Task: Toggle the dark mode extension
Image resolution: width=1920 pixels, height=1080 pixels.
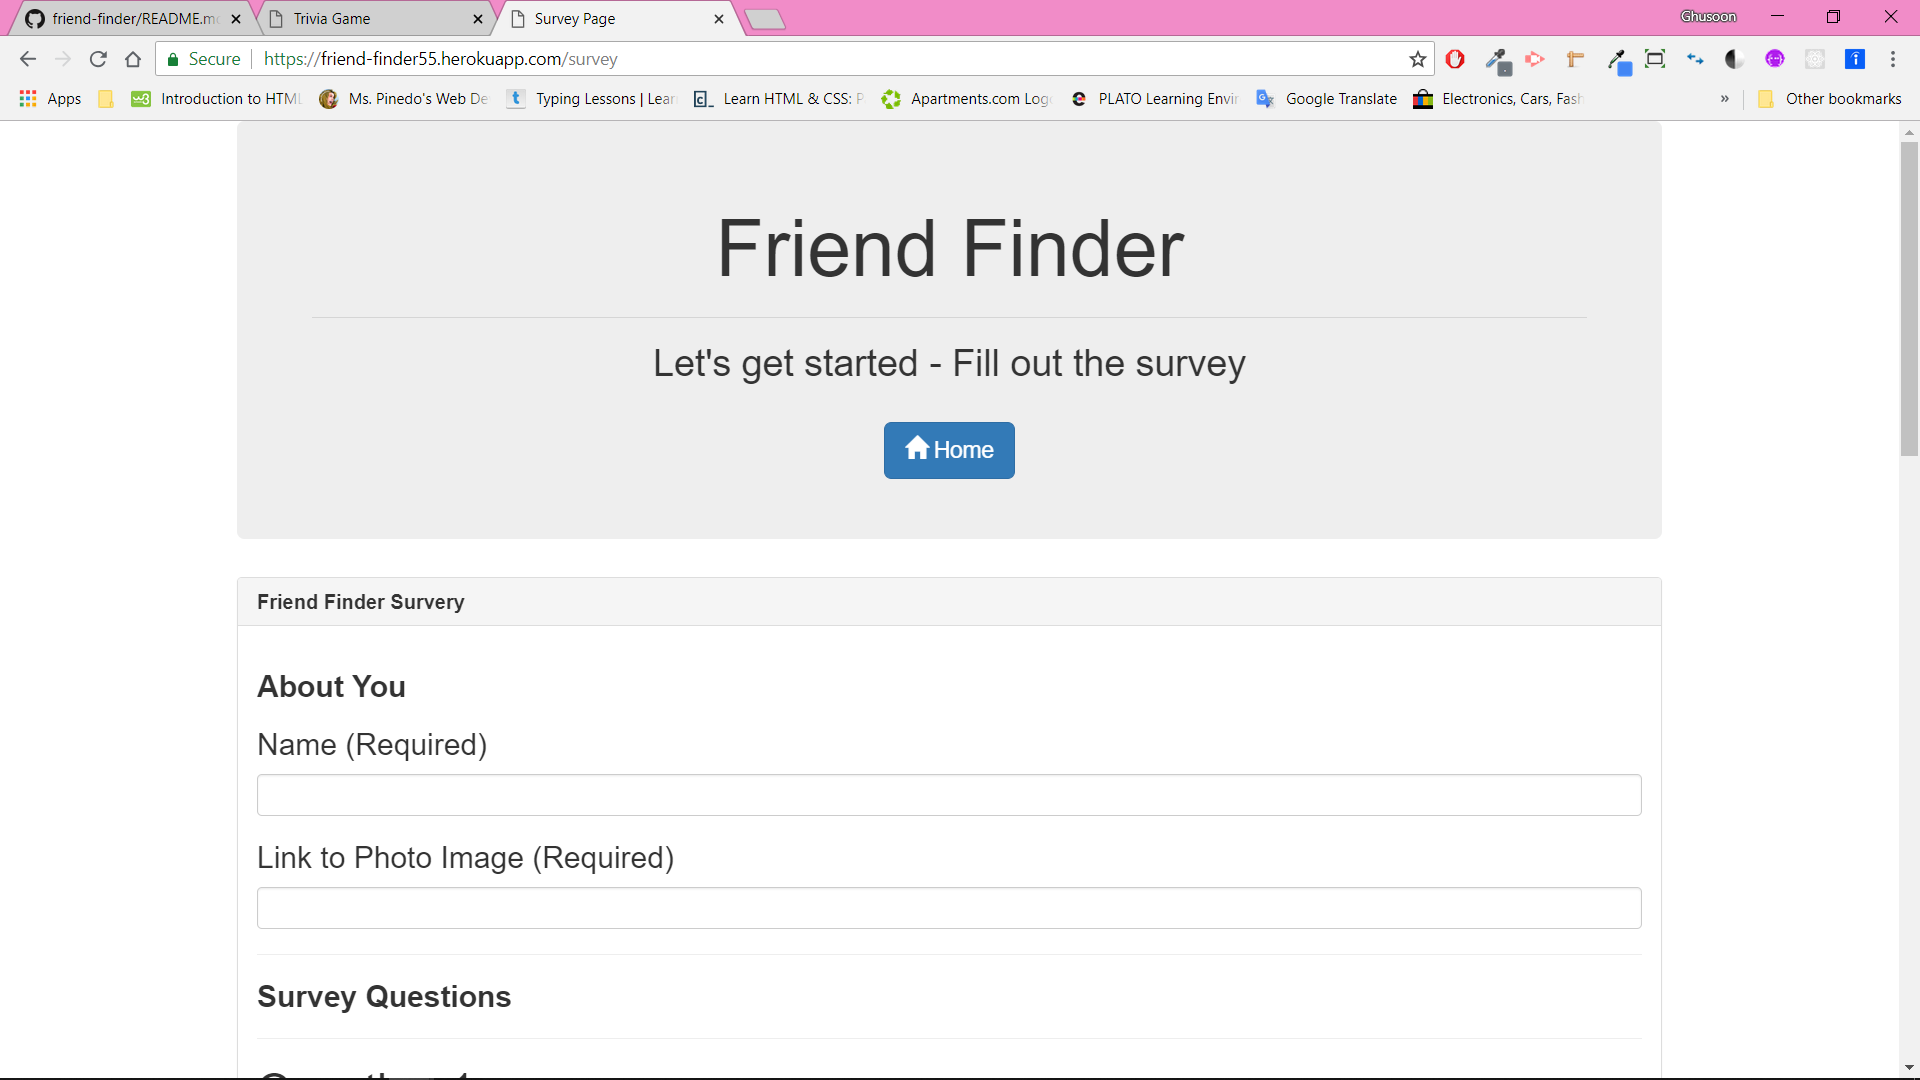Action: pyautogui.click(x=1734, y=59)
